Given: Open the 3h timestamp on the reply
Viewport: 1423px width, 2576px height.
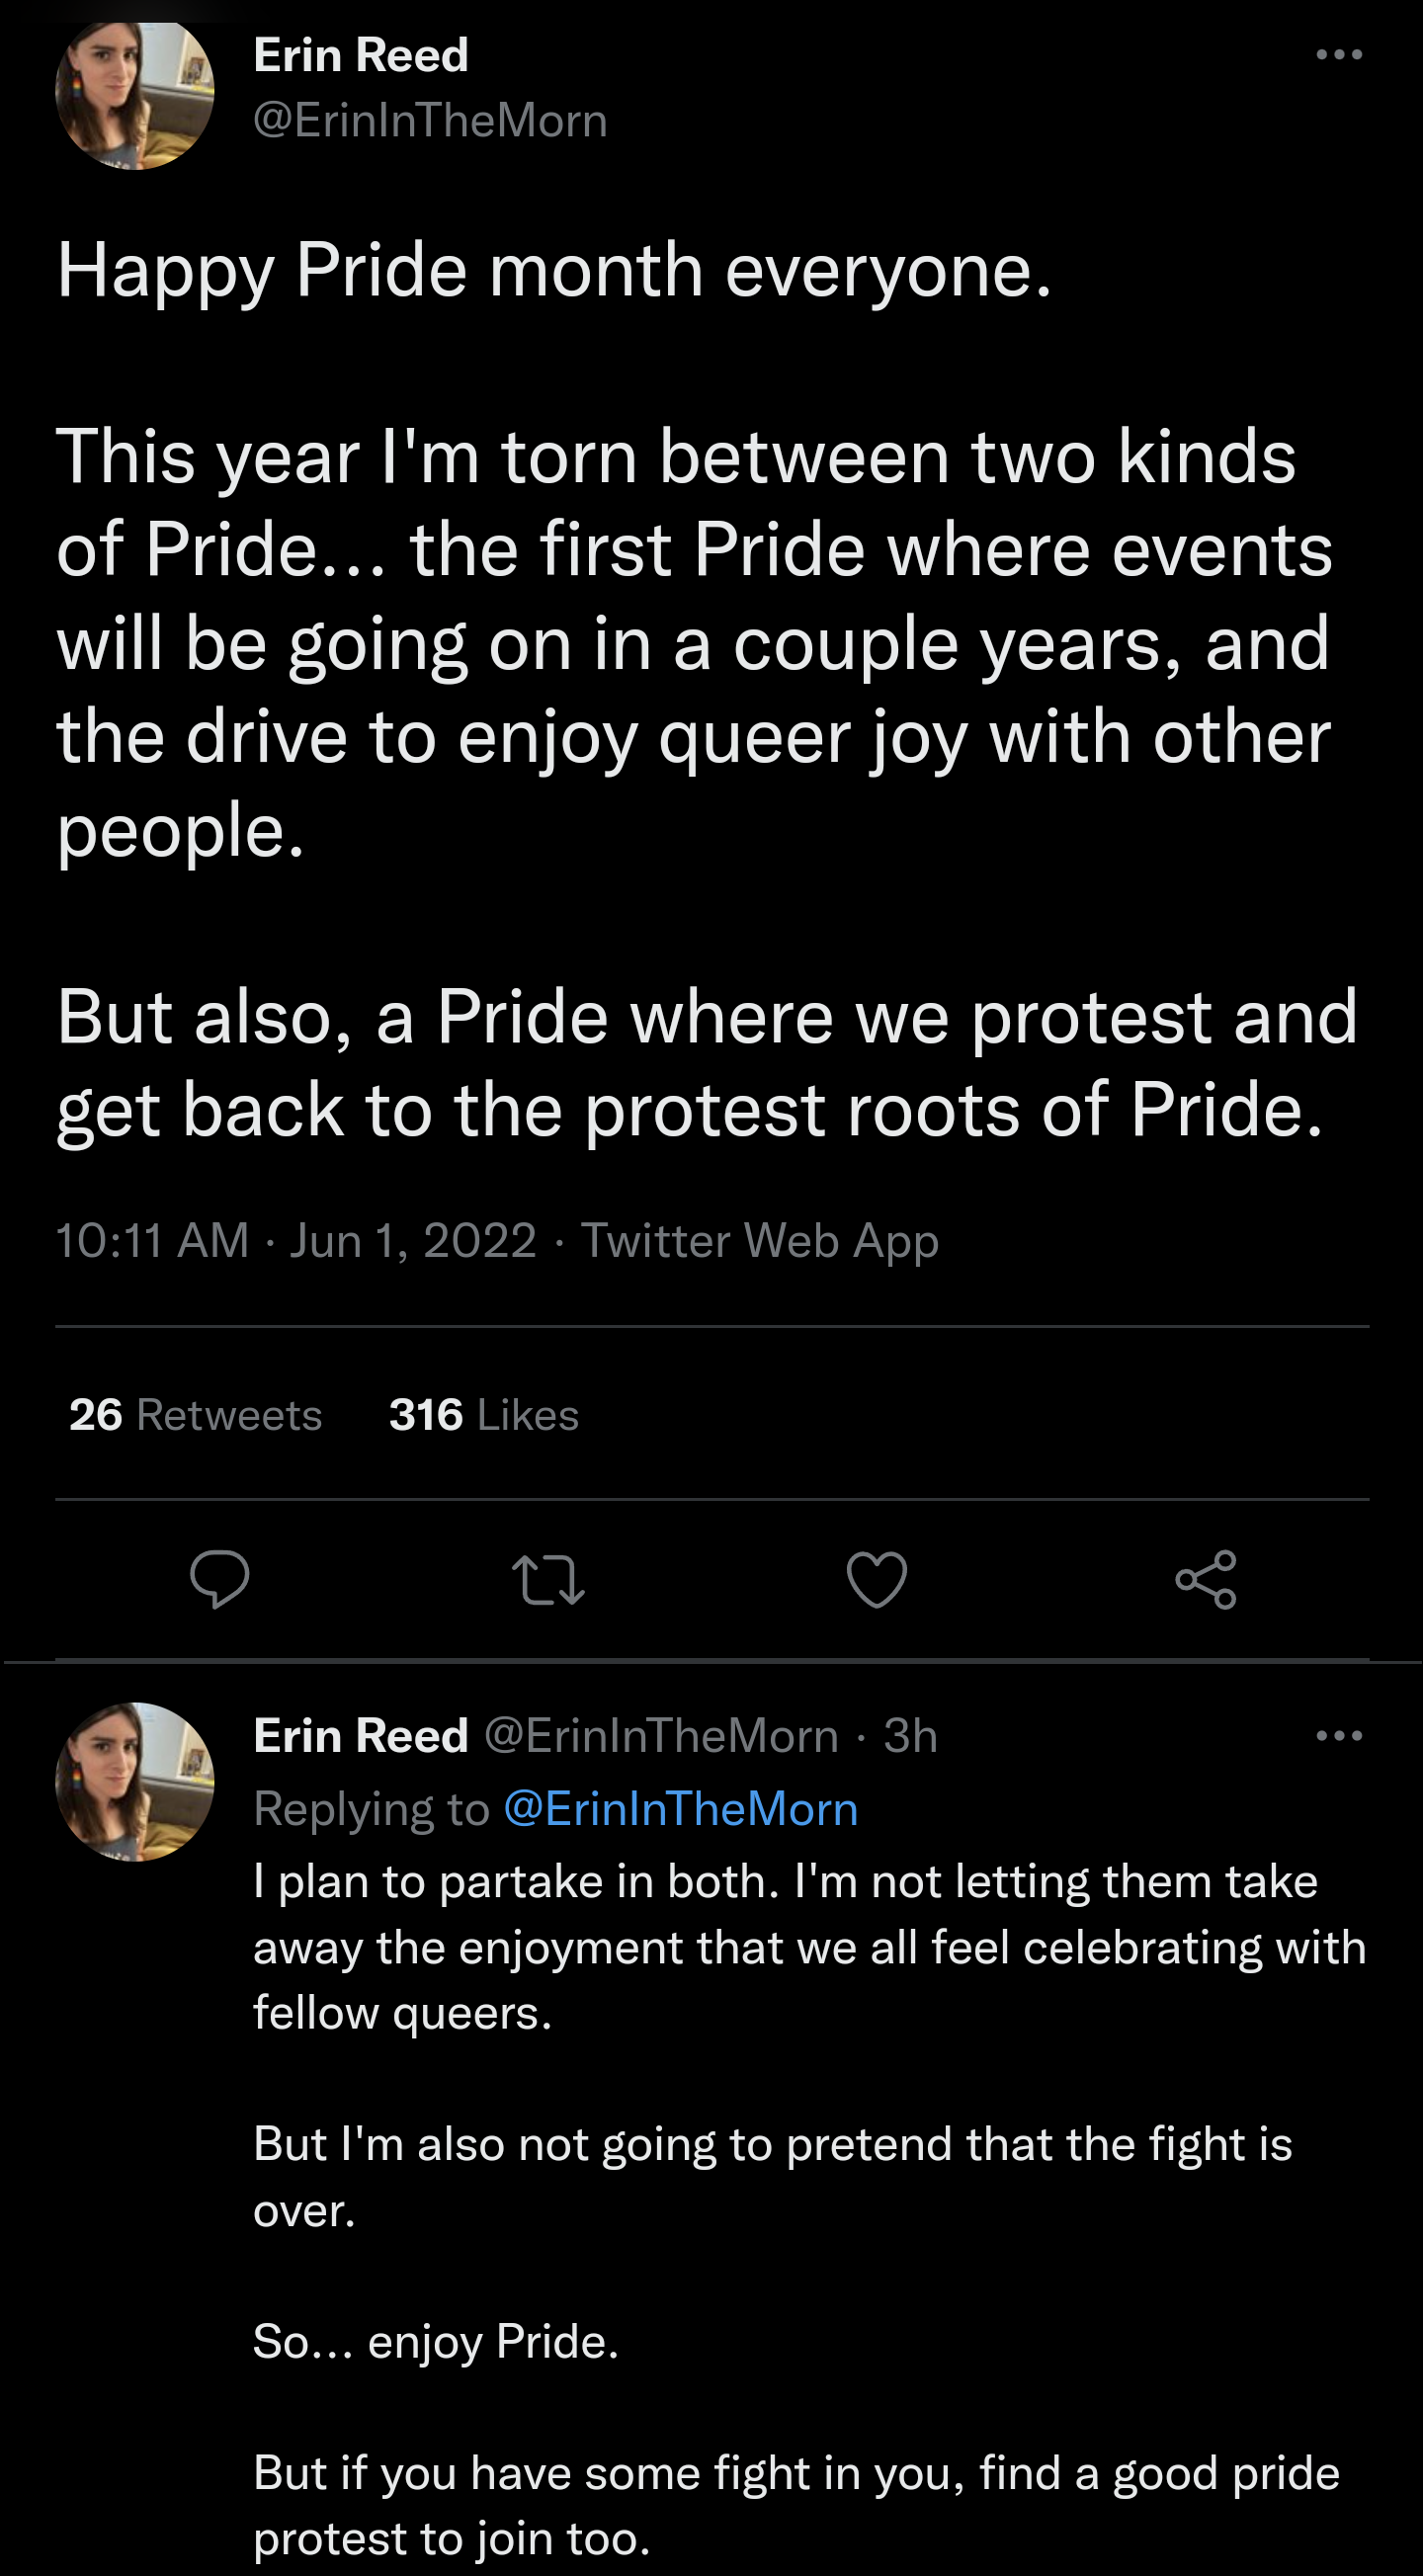Looking at the screenshot, I should click(910, 1736).
